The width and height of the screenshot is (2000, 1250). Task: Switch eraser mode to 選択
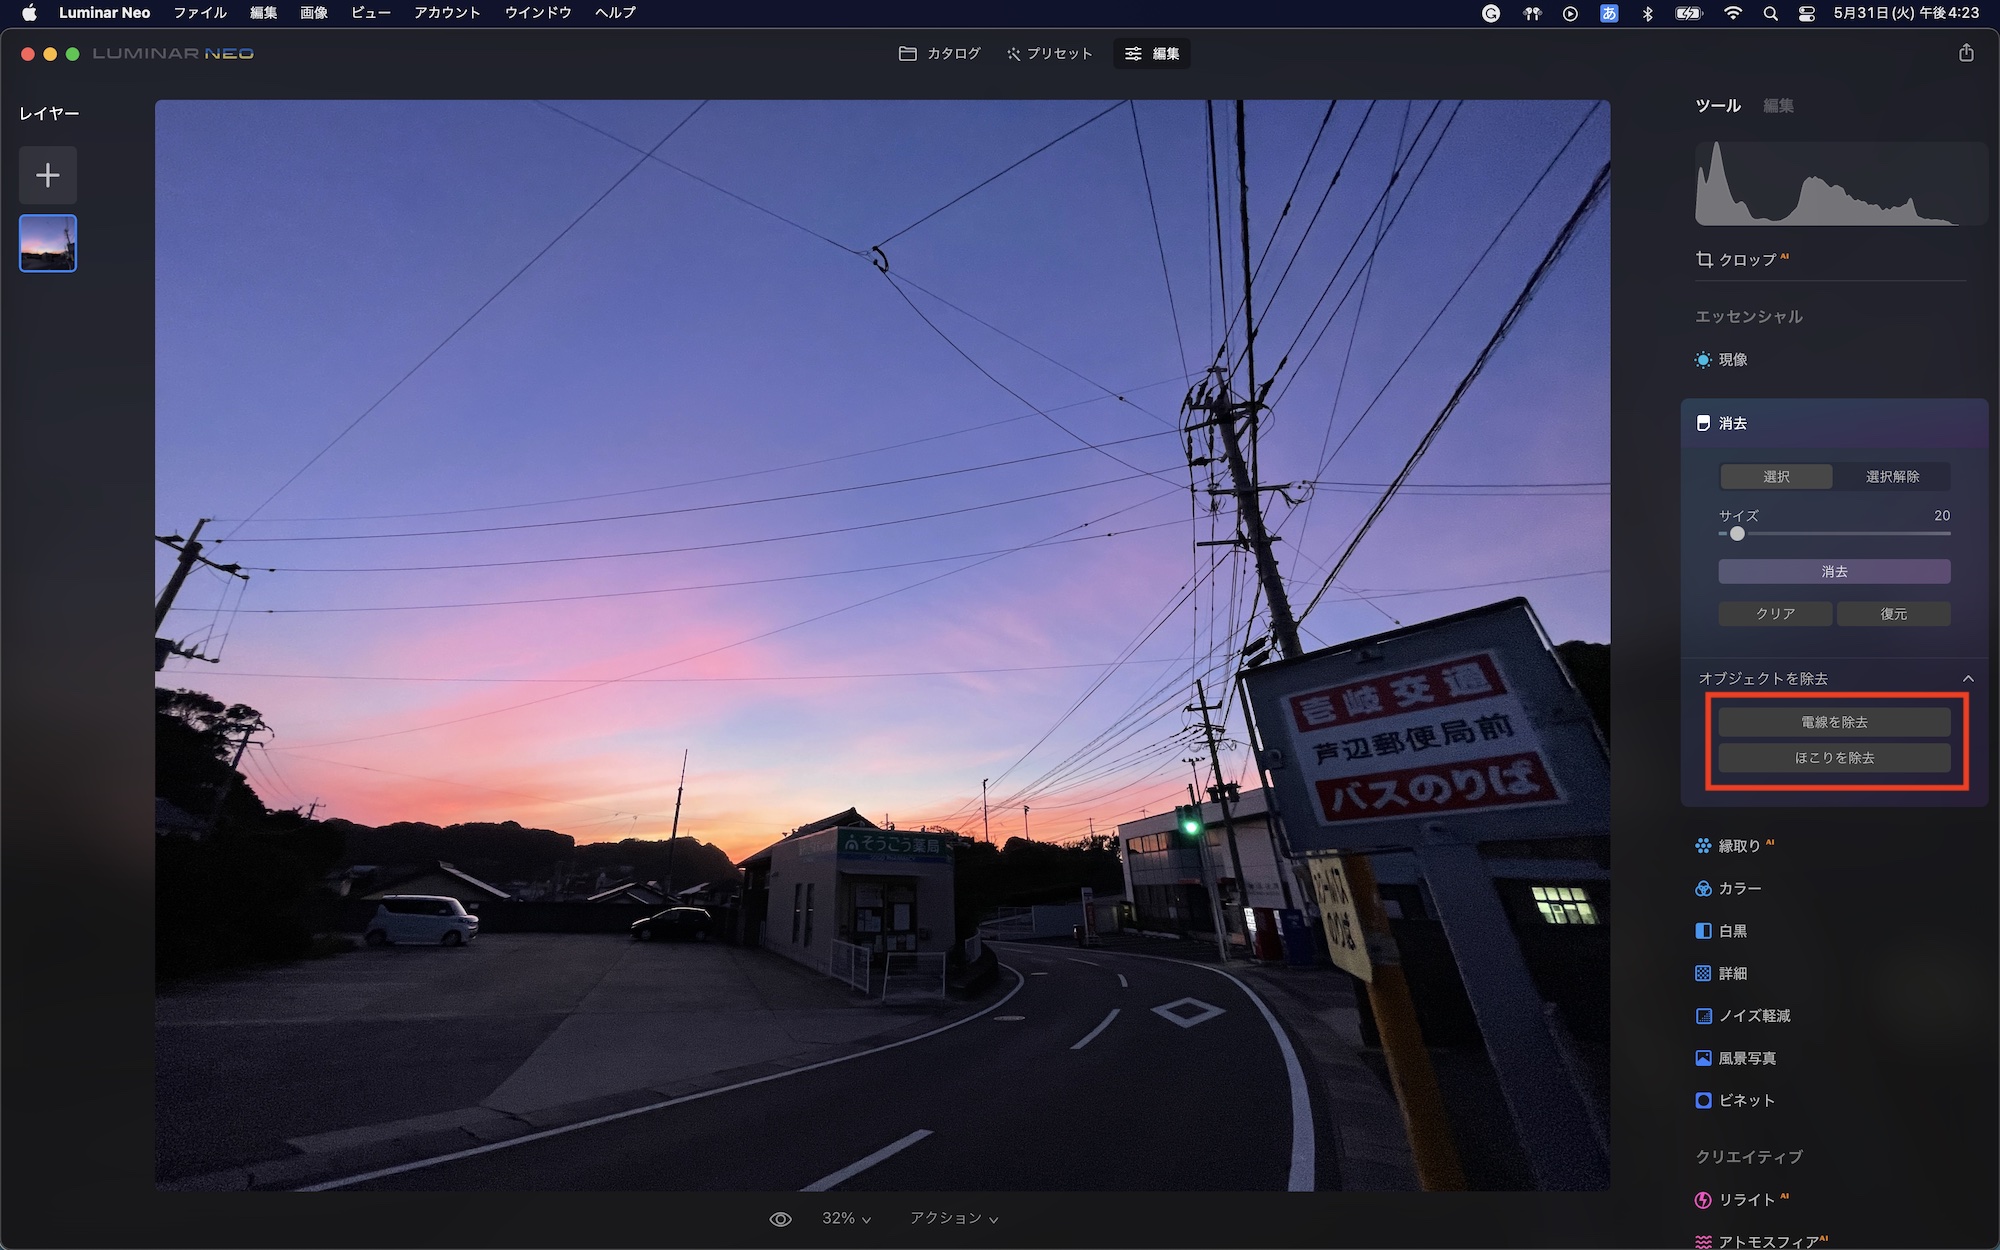(1776, 477)
